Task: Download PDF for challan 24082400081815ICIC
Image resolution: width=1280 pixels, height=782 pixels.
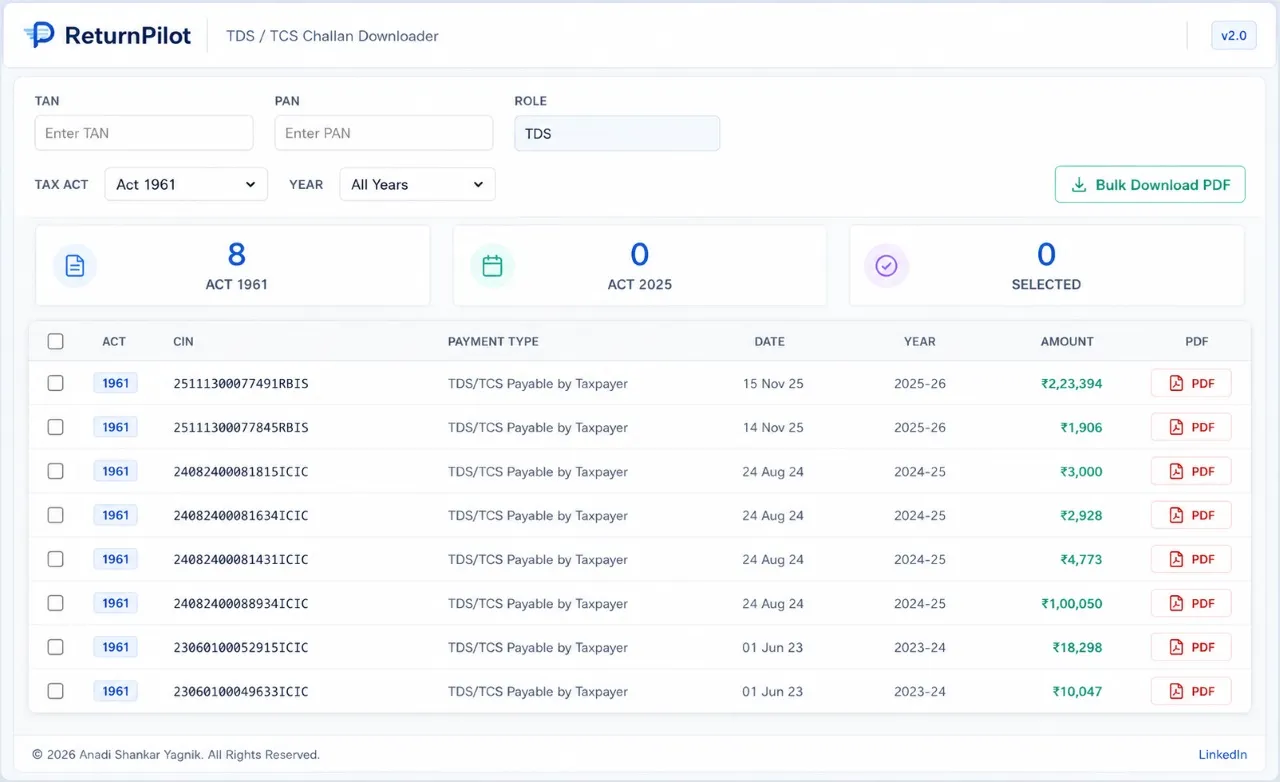Action: (1191, 471)
